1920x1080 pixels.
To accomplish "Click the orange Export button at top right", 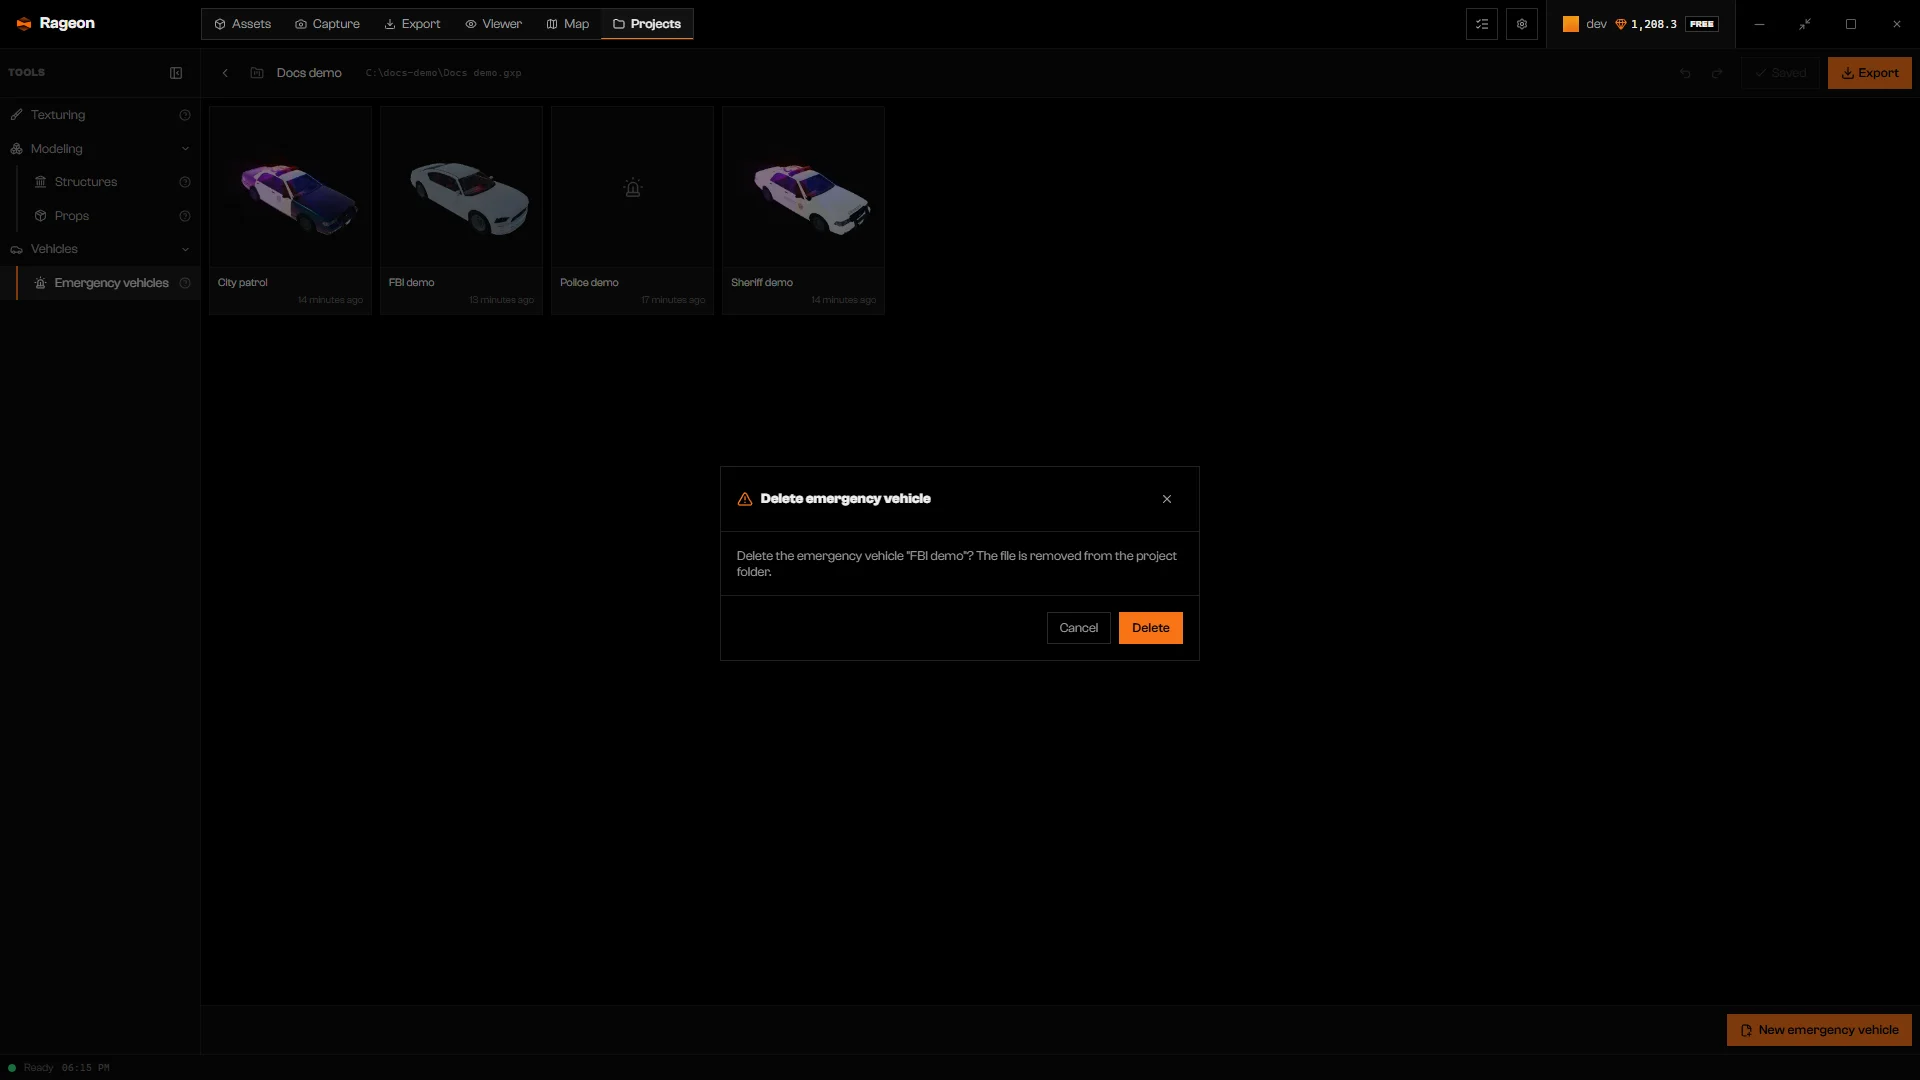I will coord(1869,73).
